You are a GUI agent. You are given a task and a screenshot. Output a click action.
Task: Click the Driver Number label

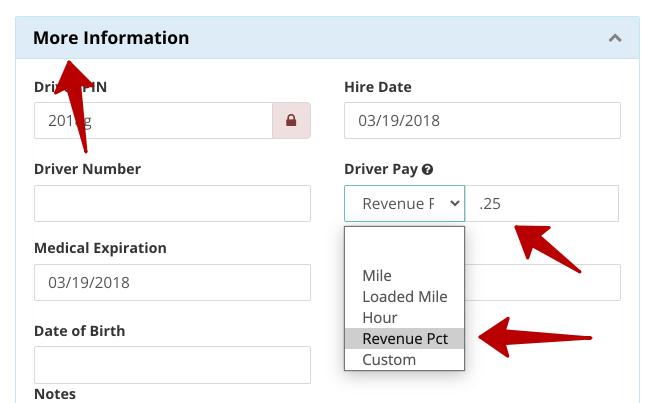(87, 169)
